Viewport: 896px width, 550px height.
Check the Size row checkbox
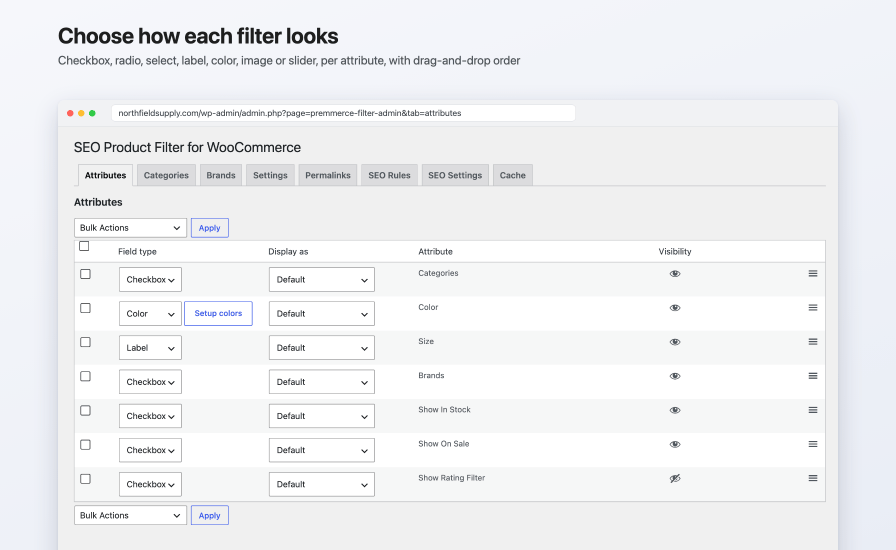(x=85, y=342)
